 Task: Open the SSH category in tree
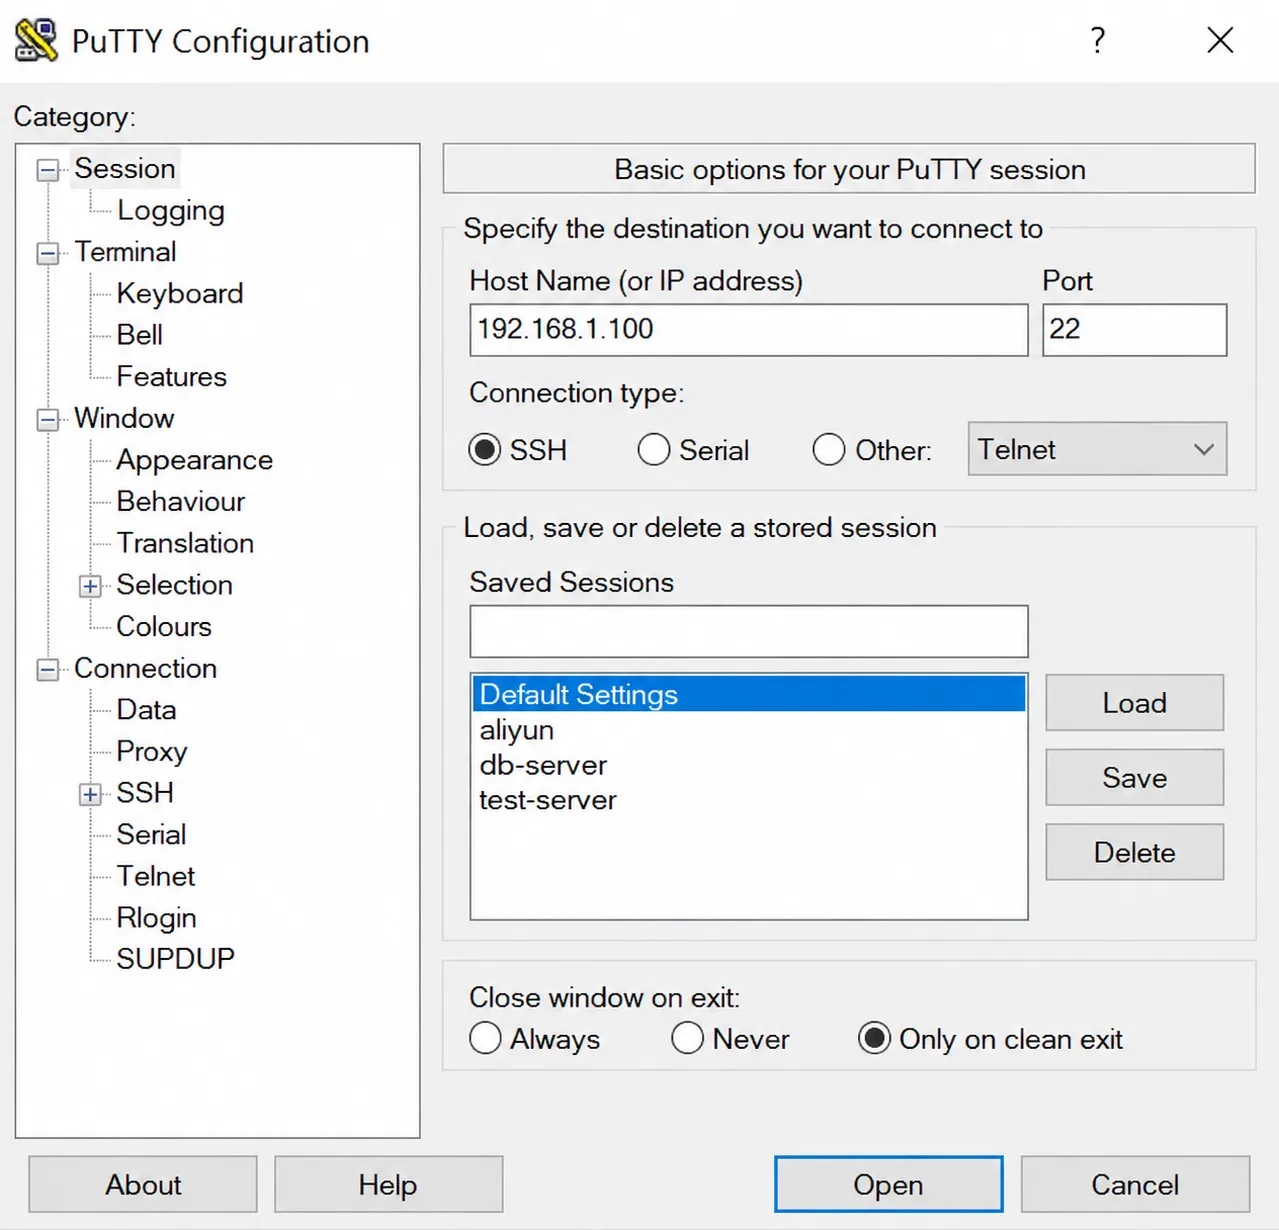point(145,793)
